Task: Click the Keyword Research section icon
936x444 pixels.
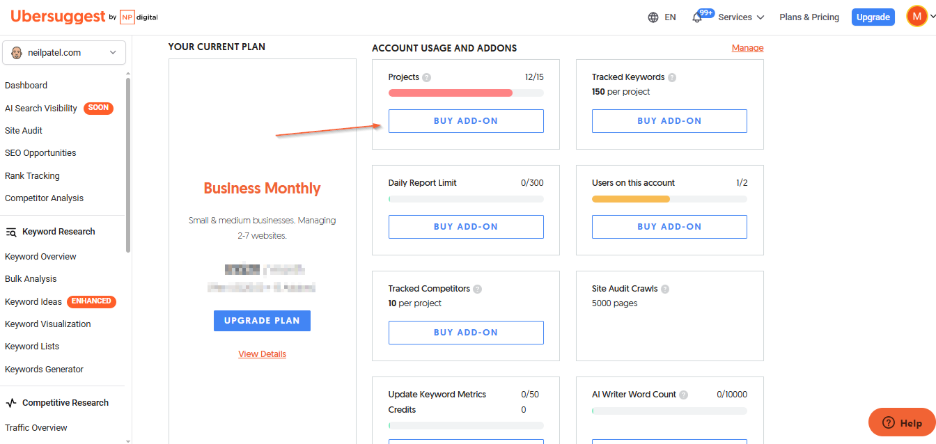Action: click(x=11, y=232)
